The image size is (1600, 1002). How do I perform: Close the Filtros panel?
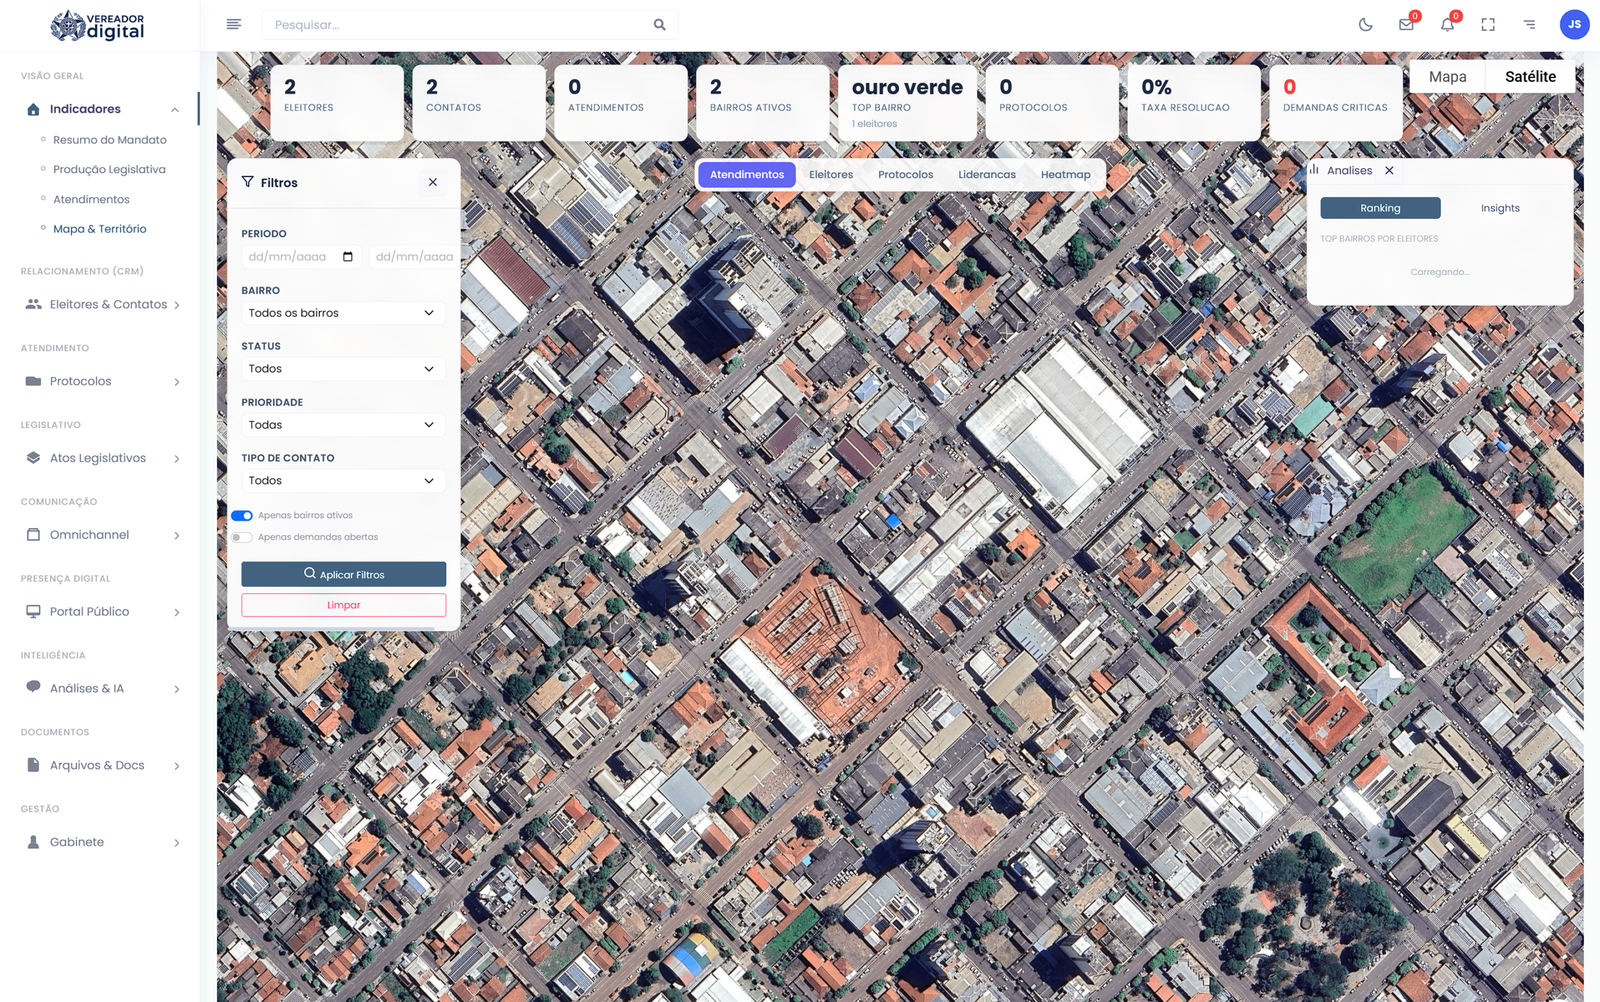click(433, 182)
